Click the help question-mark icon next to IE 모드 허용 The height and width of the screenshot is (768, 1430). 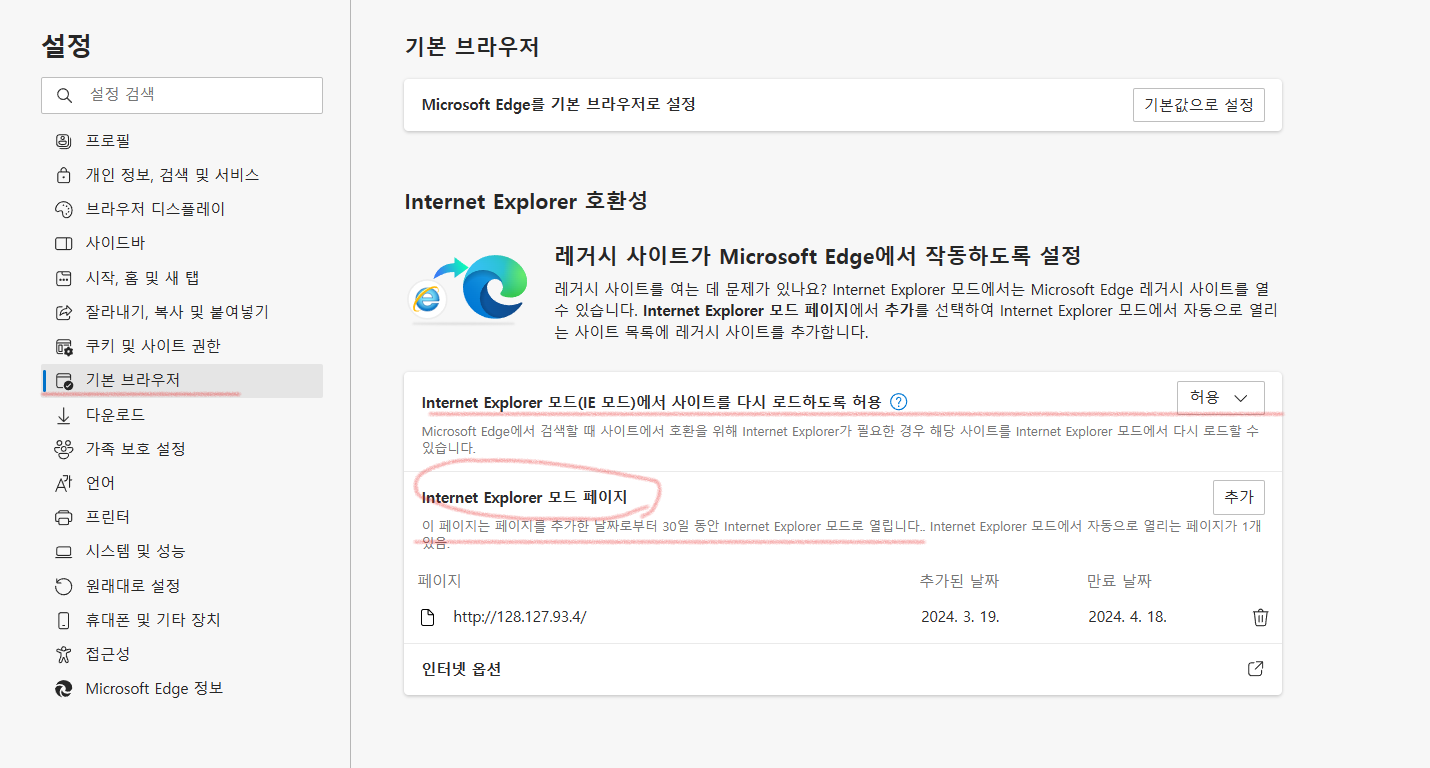(x=898, y=402)
